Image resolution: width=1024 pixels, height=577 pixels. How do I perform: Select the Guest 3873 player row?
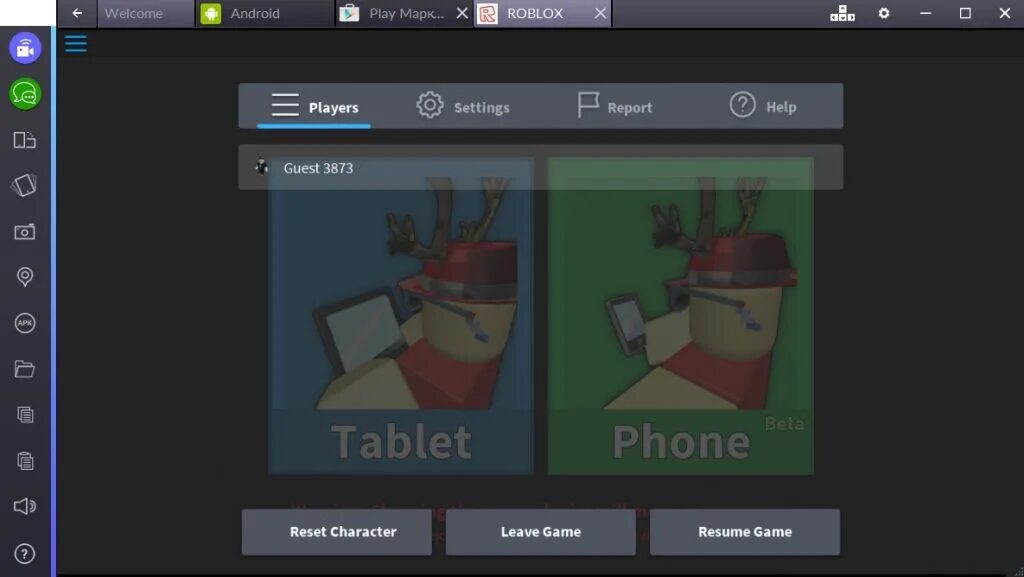[x=541, y=168]
